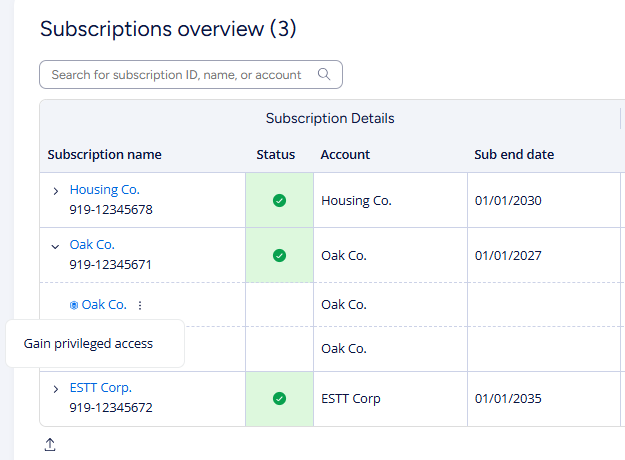Open the top-level Oak Co. subscription link
The height and width of the screenshot is (460, 625).
pyautogui.click(x=92, y=244)
